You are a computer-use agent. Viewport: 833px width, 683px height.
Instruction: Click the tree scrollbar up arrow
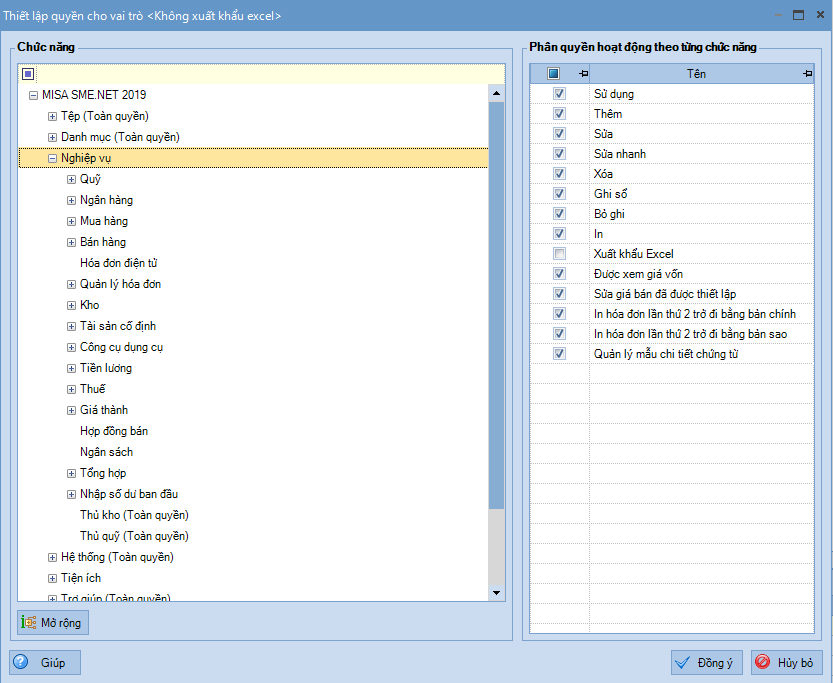click(x=496, y=93)
